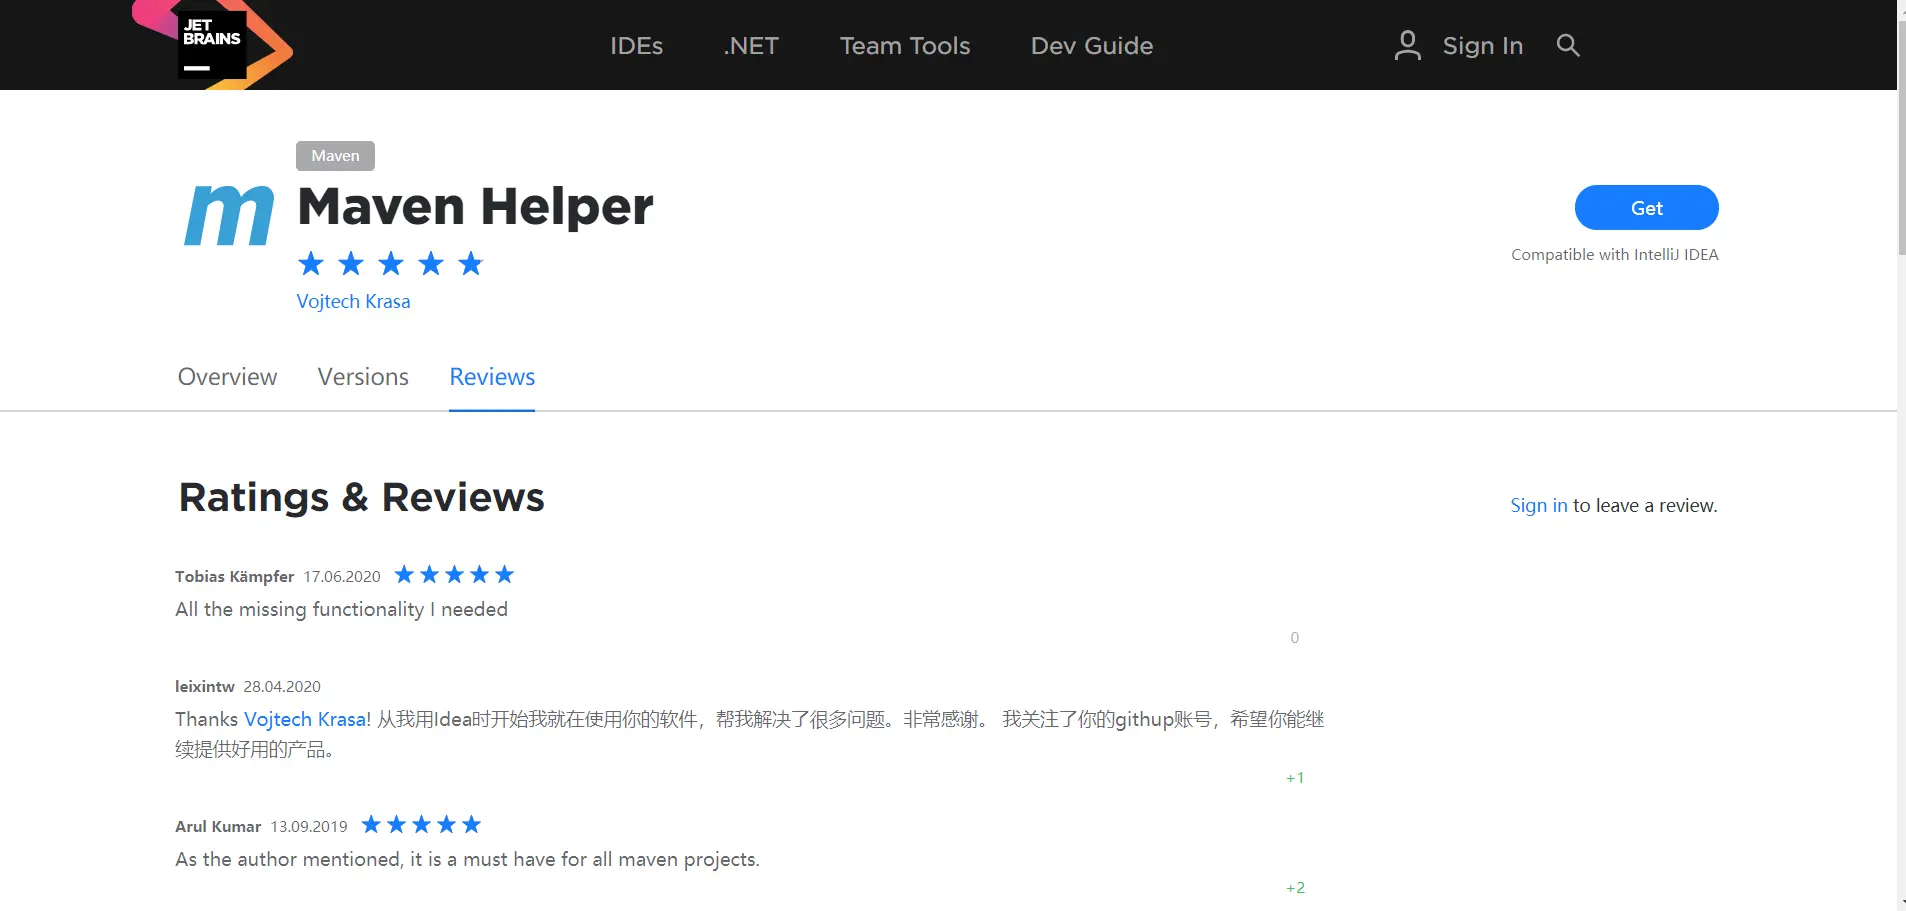Open search with the magnifier icon
Image resolution: width=1906 pixels, height=911 pixels.
pos(1566,45)
